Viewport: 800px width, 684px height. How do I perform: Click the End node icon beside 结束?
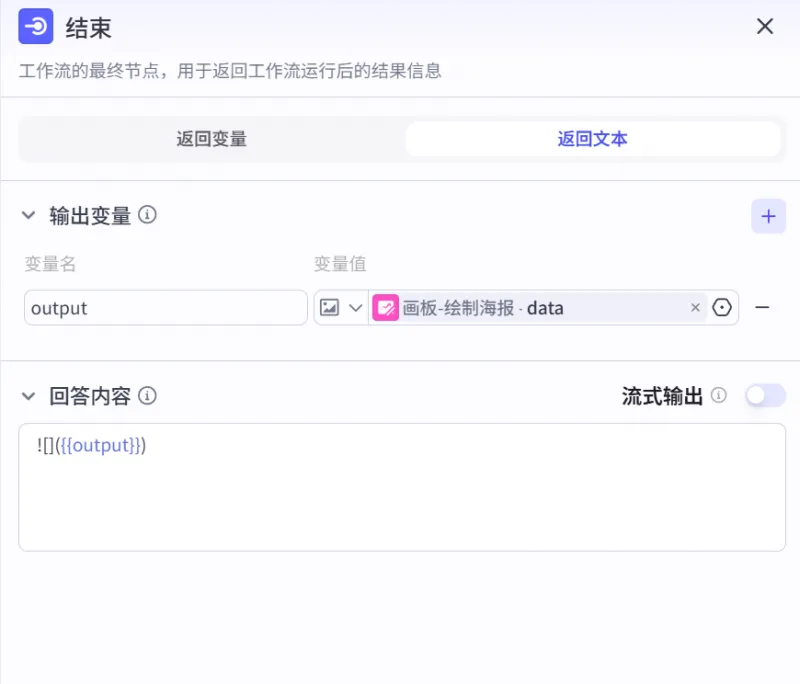pyautogui.click(x=36, y=27)
